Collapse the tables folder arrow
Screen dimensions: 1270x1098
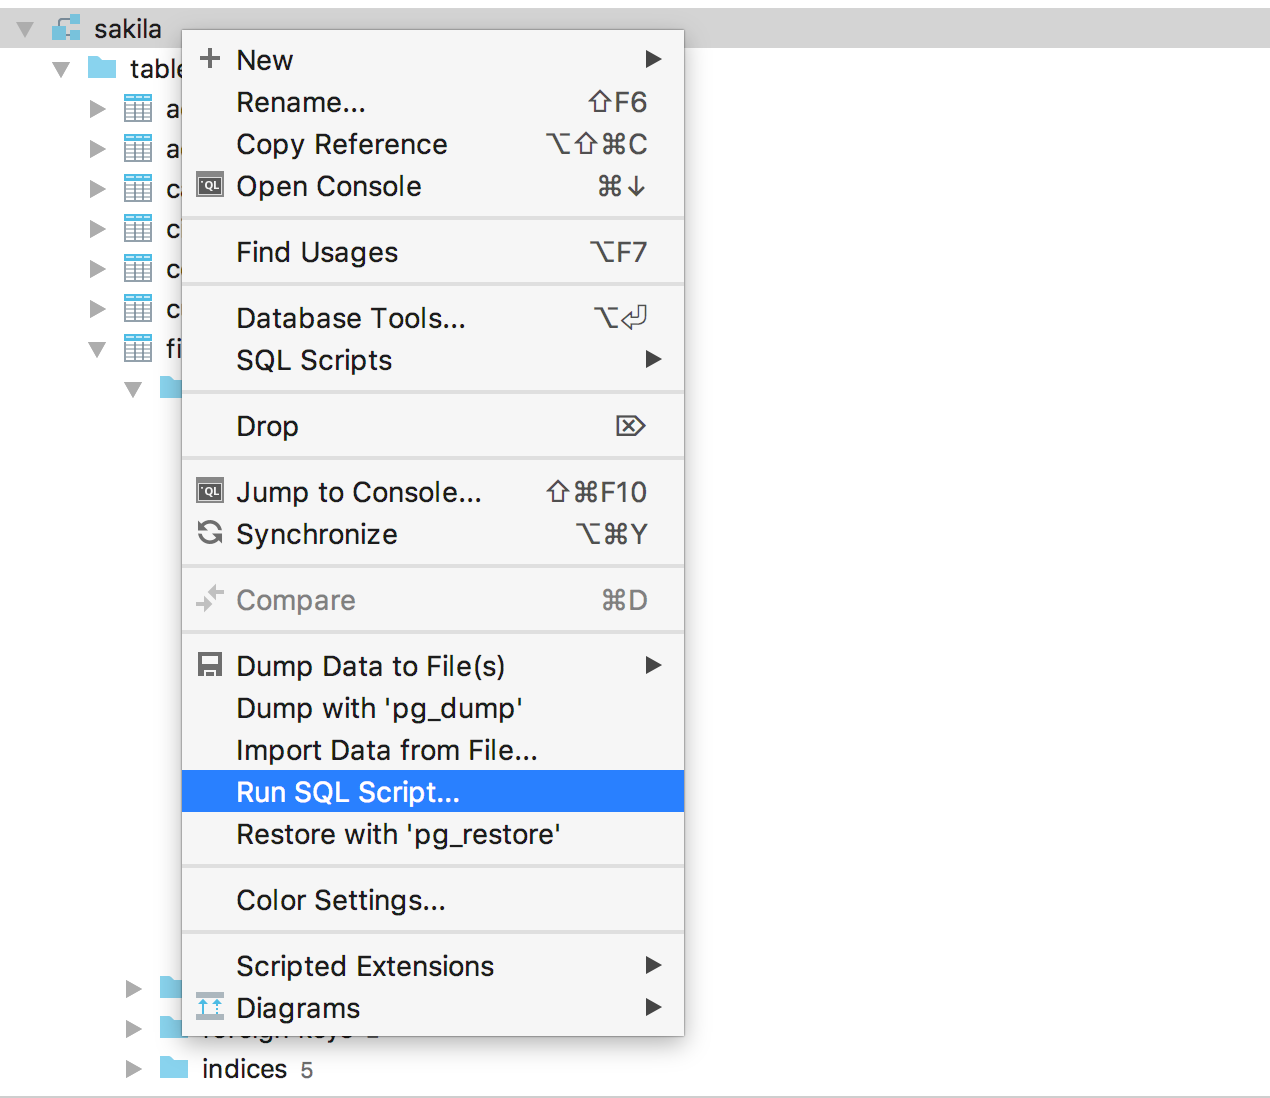coord(61,69)
